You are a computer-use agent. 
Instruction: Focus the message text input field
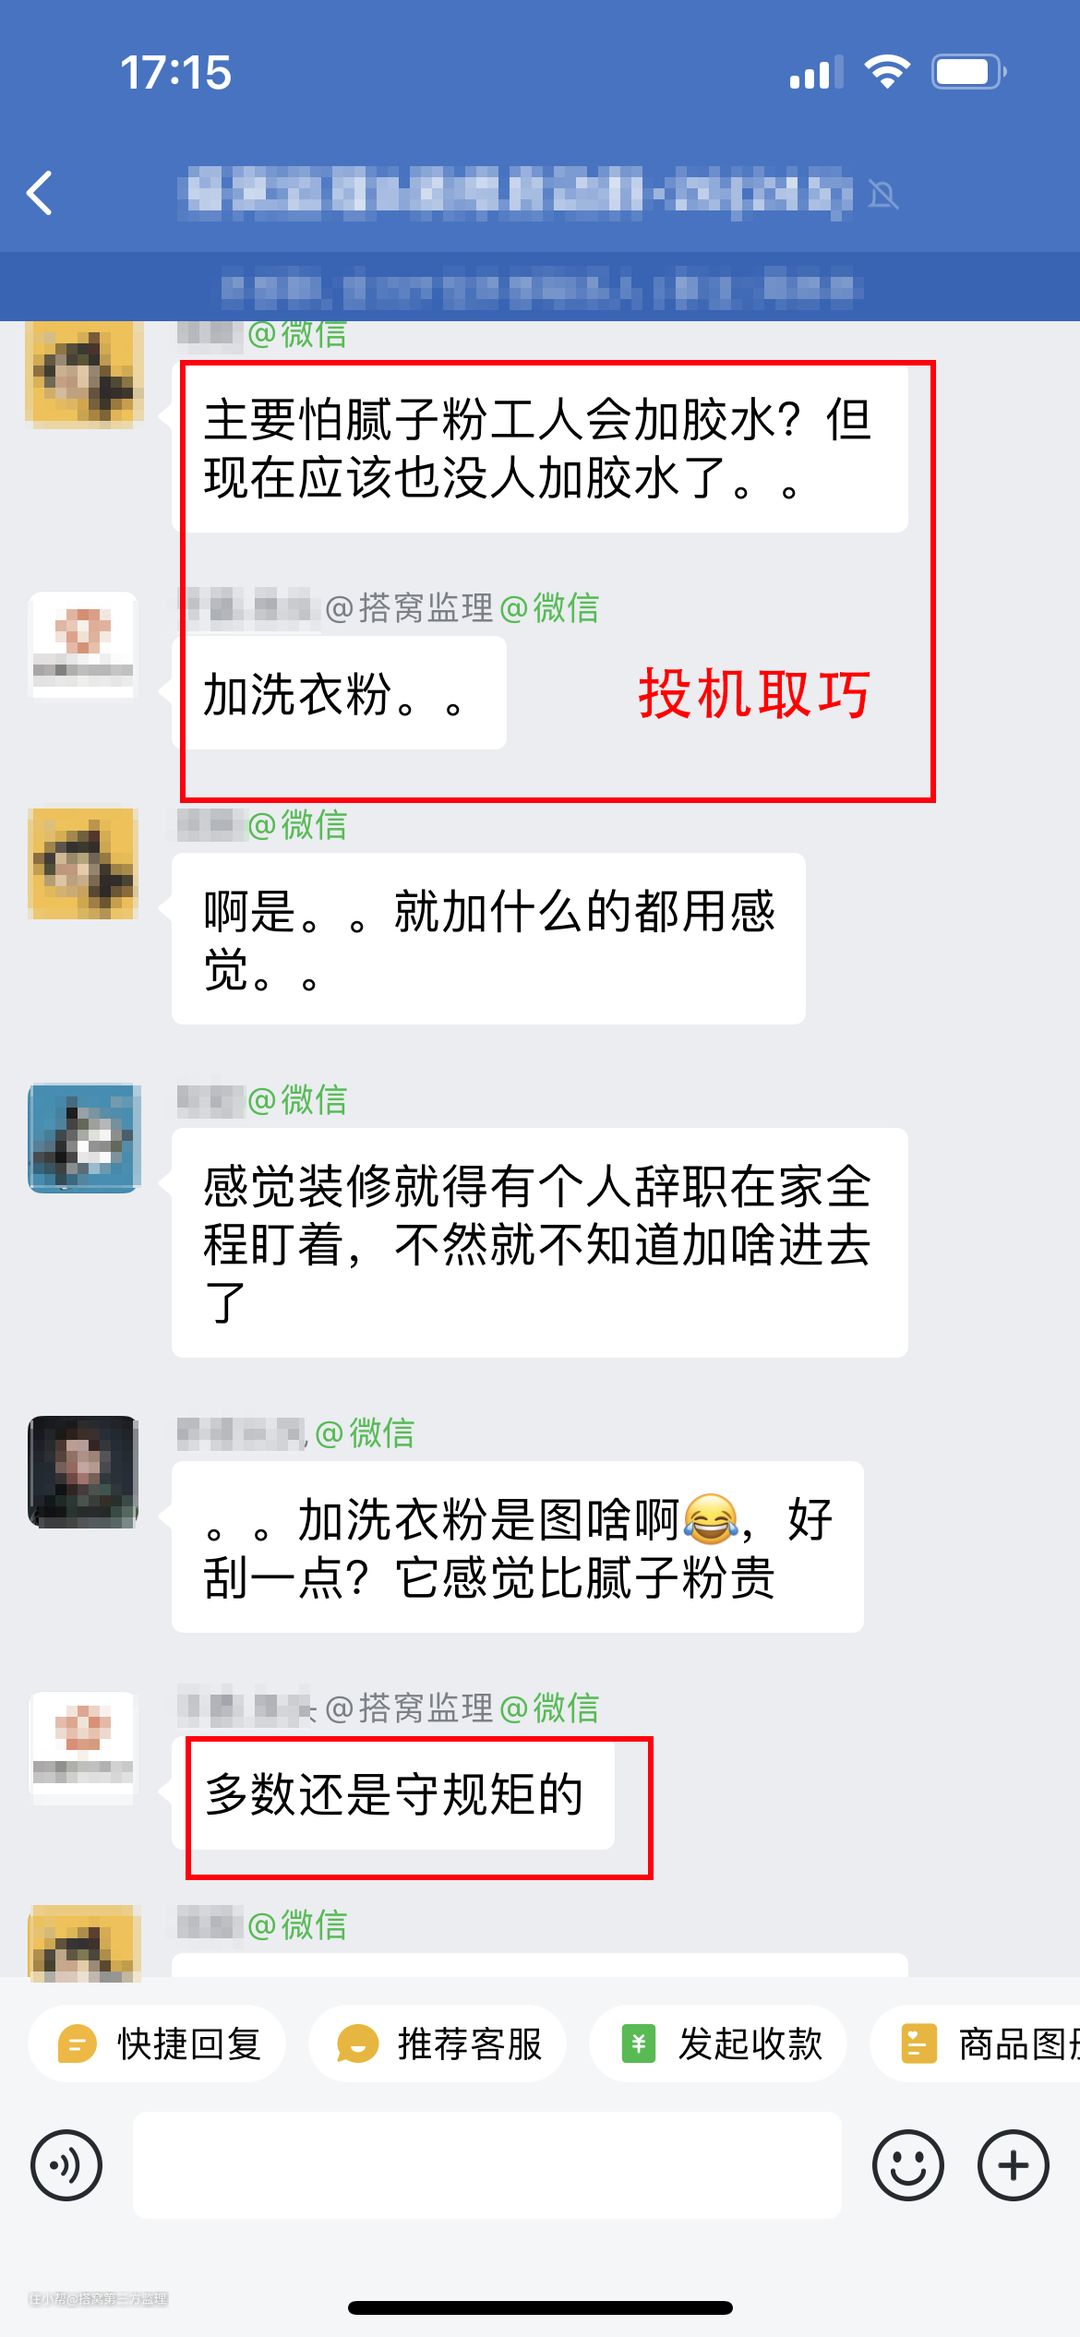[487, 2165]
